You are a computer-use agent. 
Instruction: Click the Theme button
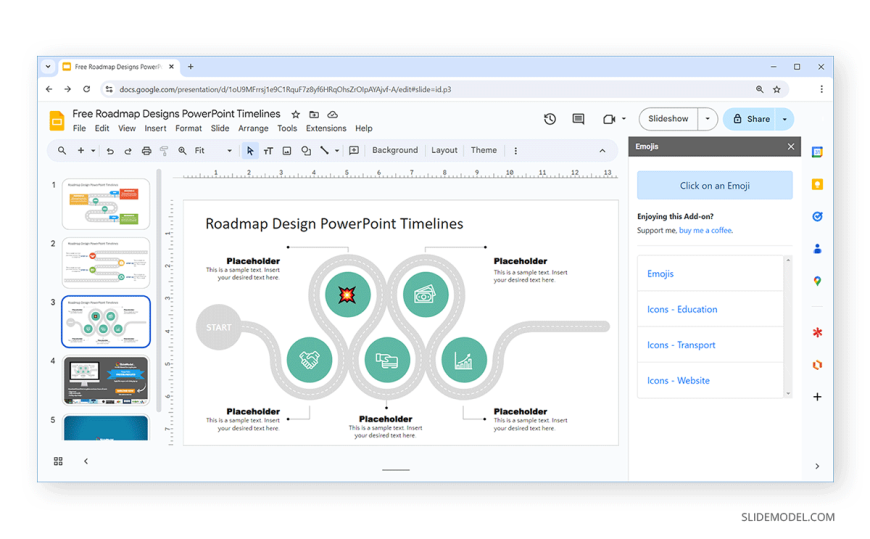[484, 150]
